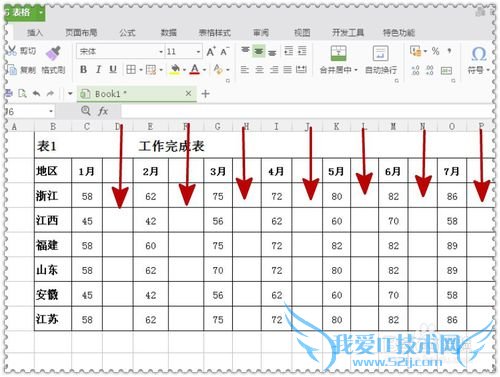
Task: Apply comma thousands separator style
Action: click(x=449, y=51)
